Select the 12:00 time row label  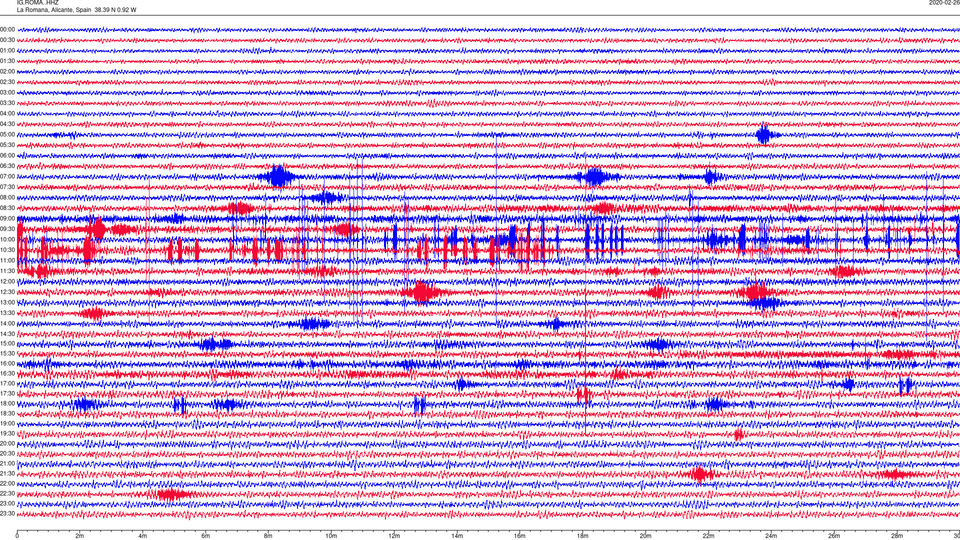[7, 282]
